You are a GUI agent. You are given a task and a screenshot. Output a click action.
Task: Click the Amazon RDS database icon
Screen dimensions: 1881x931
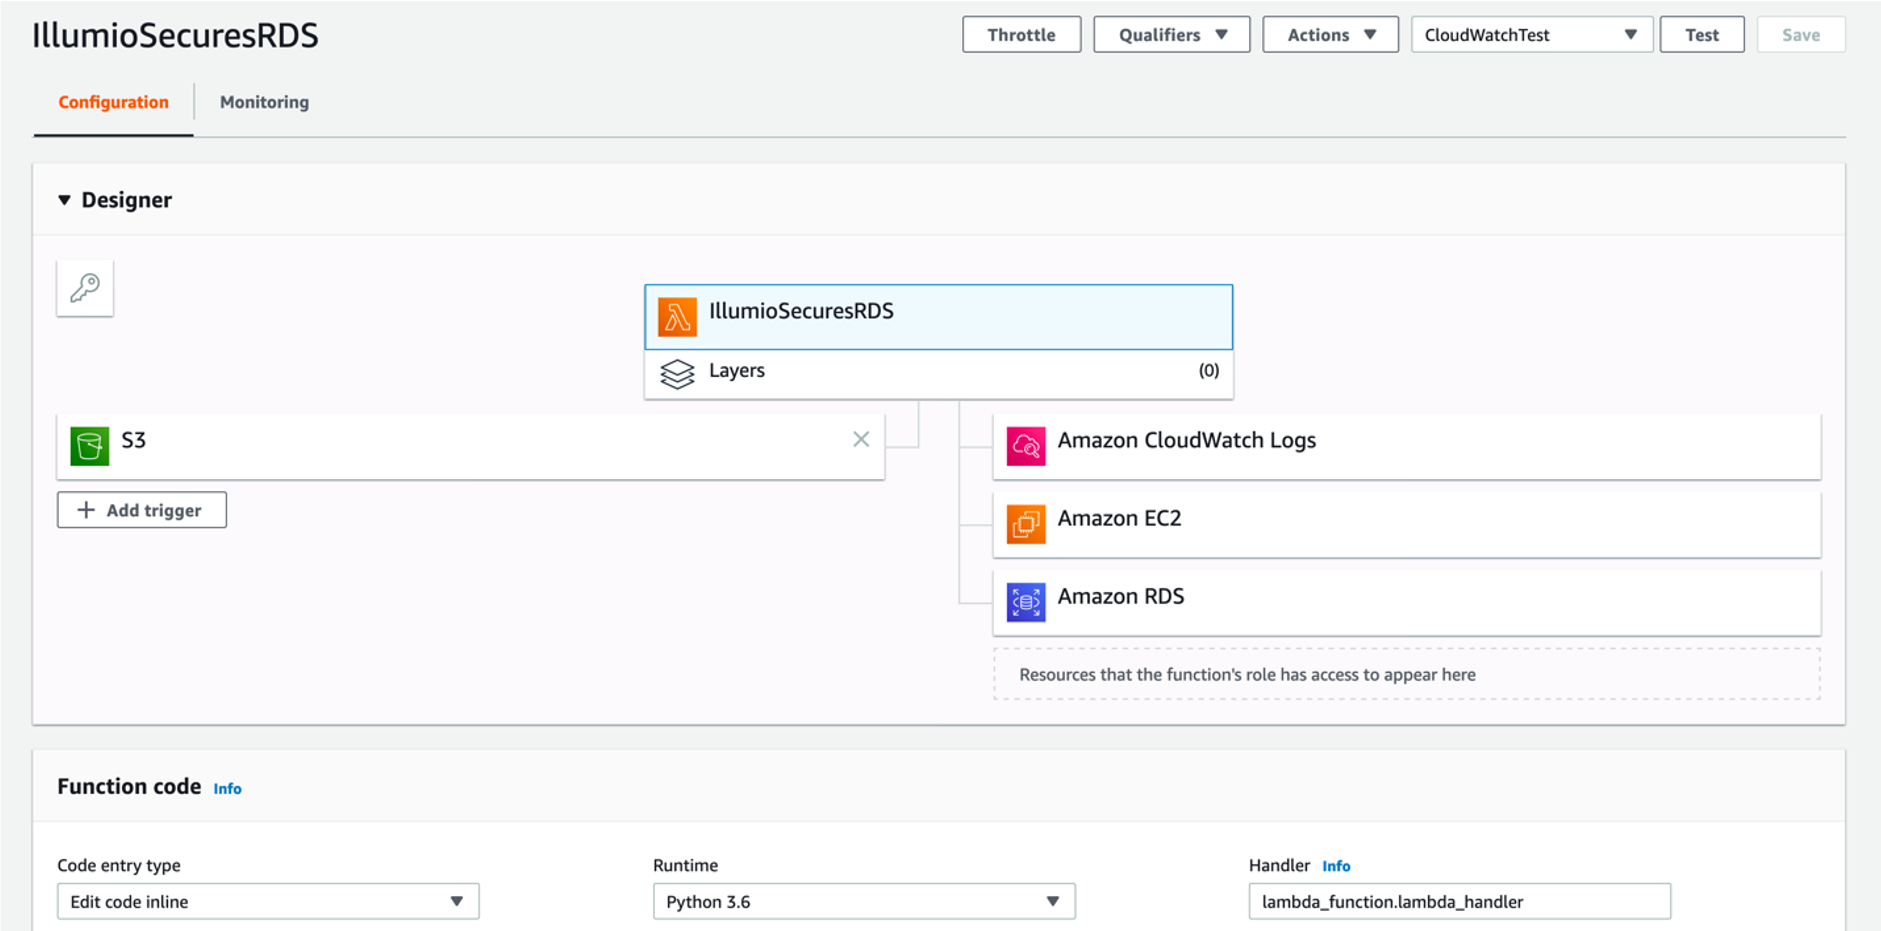1025,602
